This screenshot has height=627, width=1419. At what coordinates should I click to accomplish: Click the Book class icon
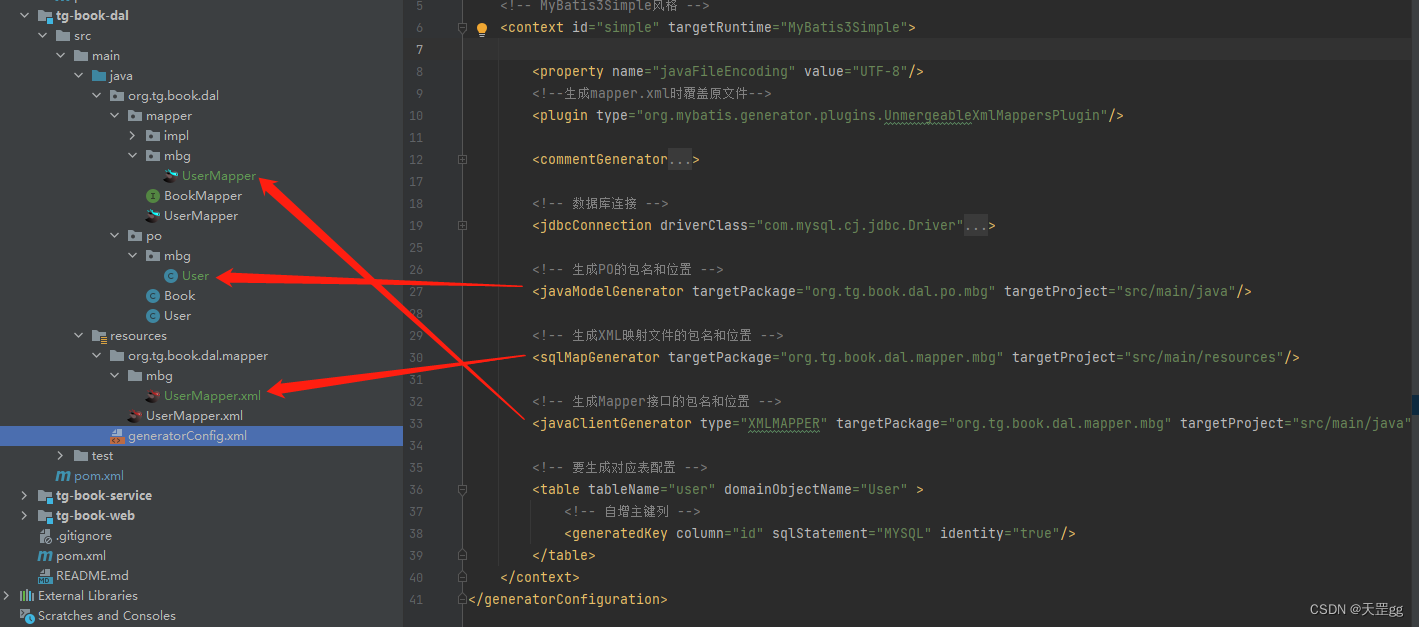pyautogui.click(x=153, y=296)
